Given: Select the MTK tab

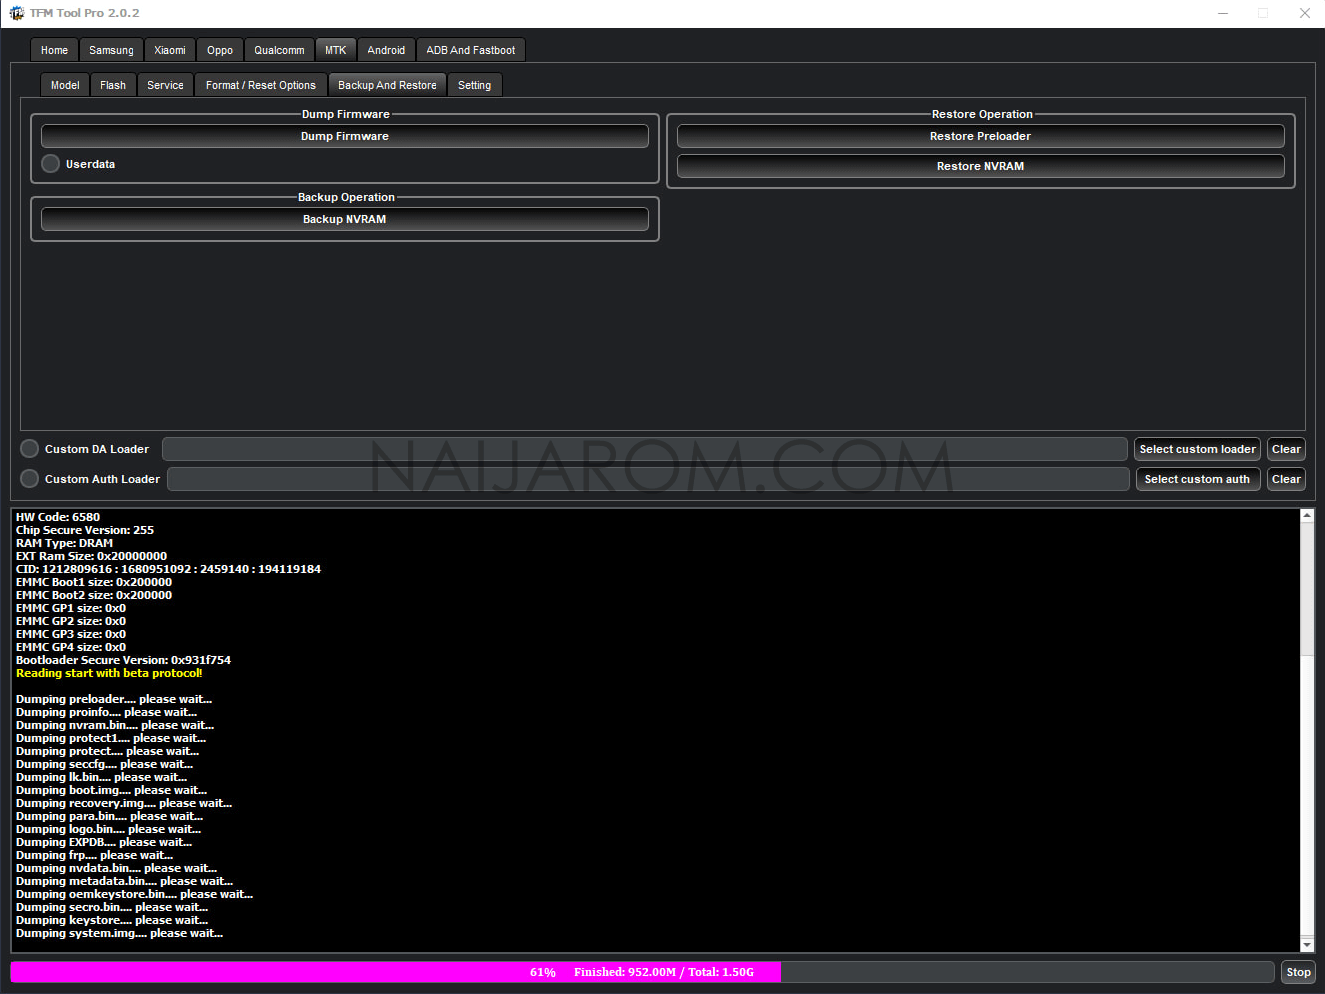Looking at the screenshot, I should 335,50.
